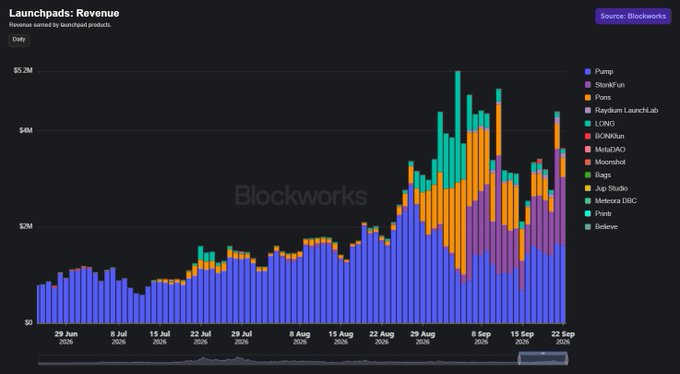The height and width of the screenshot is (374, 680).
Task: Toggle LONG series in legend
Action: [x=600, y=124]
